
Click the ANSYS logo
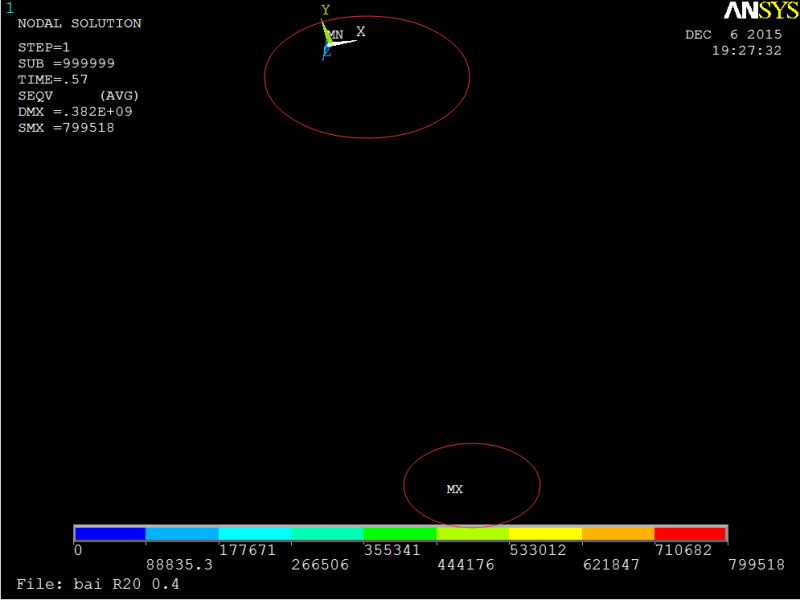761,10
